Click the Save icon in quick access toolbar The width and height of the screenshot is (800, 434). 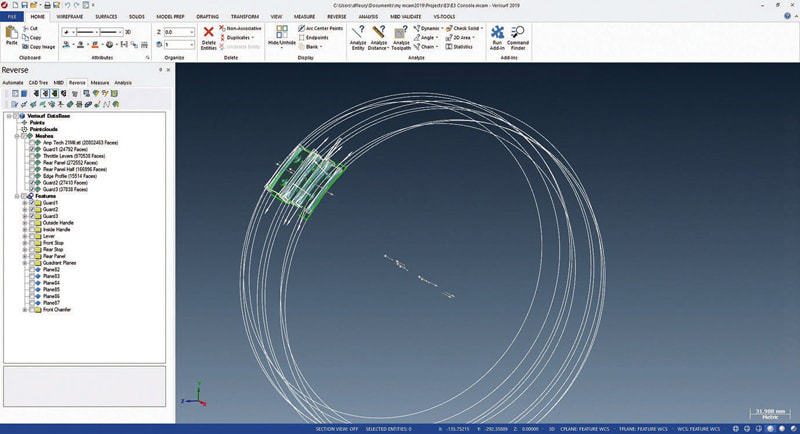tap(24, 5)
